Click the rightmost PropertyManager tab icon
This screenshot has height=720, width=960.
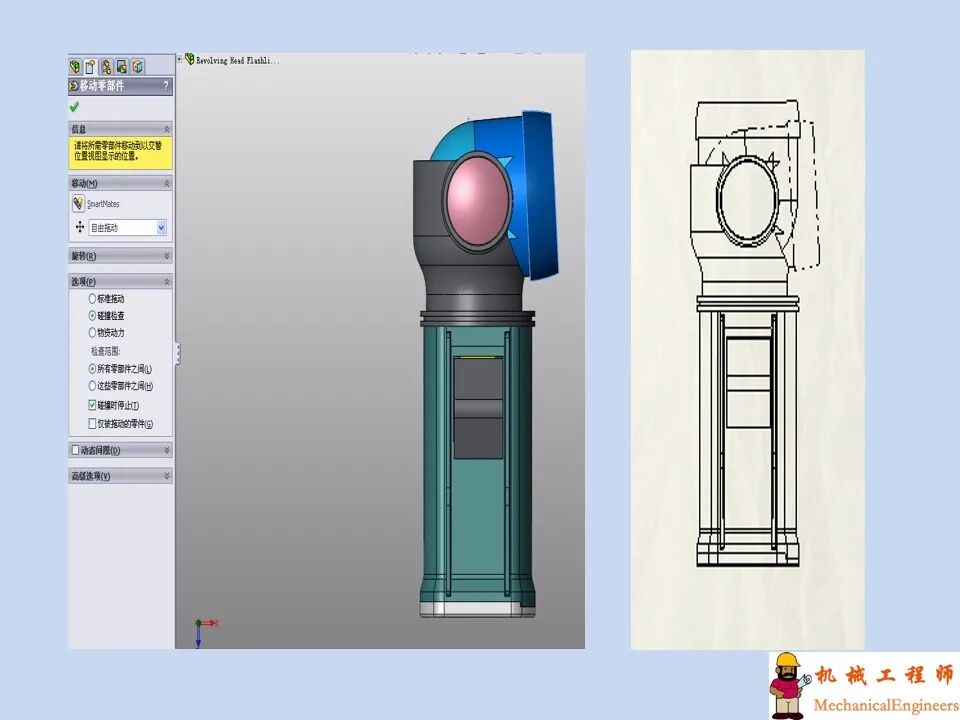(x=138, y=67)
